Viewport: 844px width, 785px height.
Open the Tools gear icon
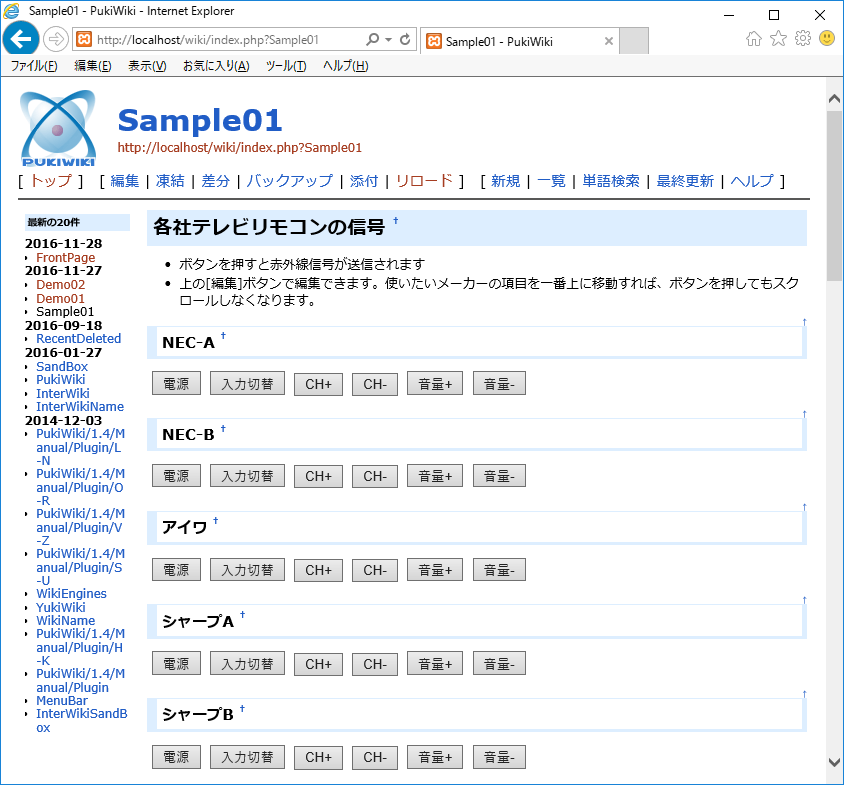click(802, 39)
